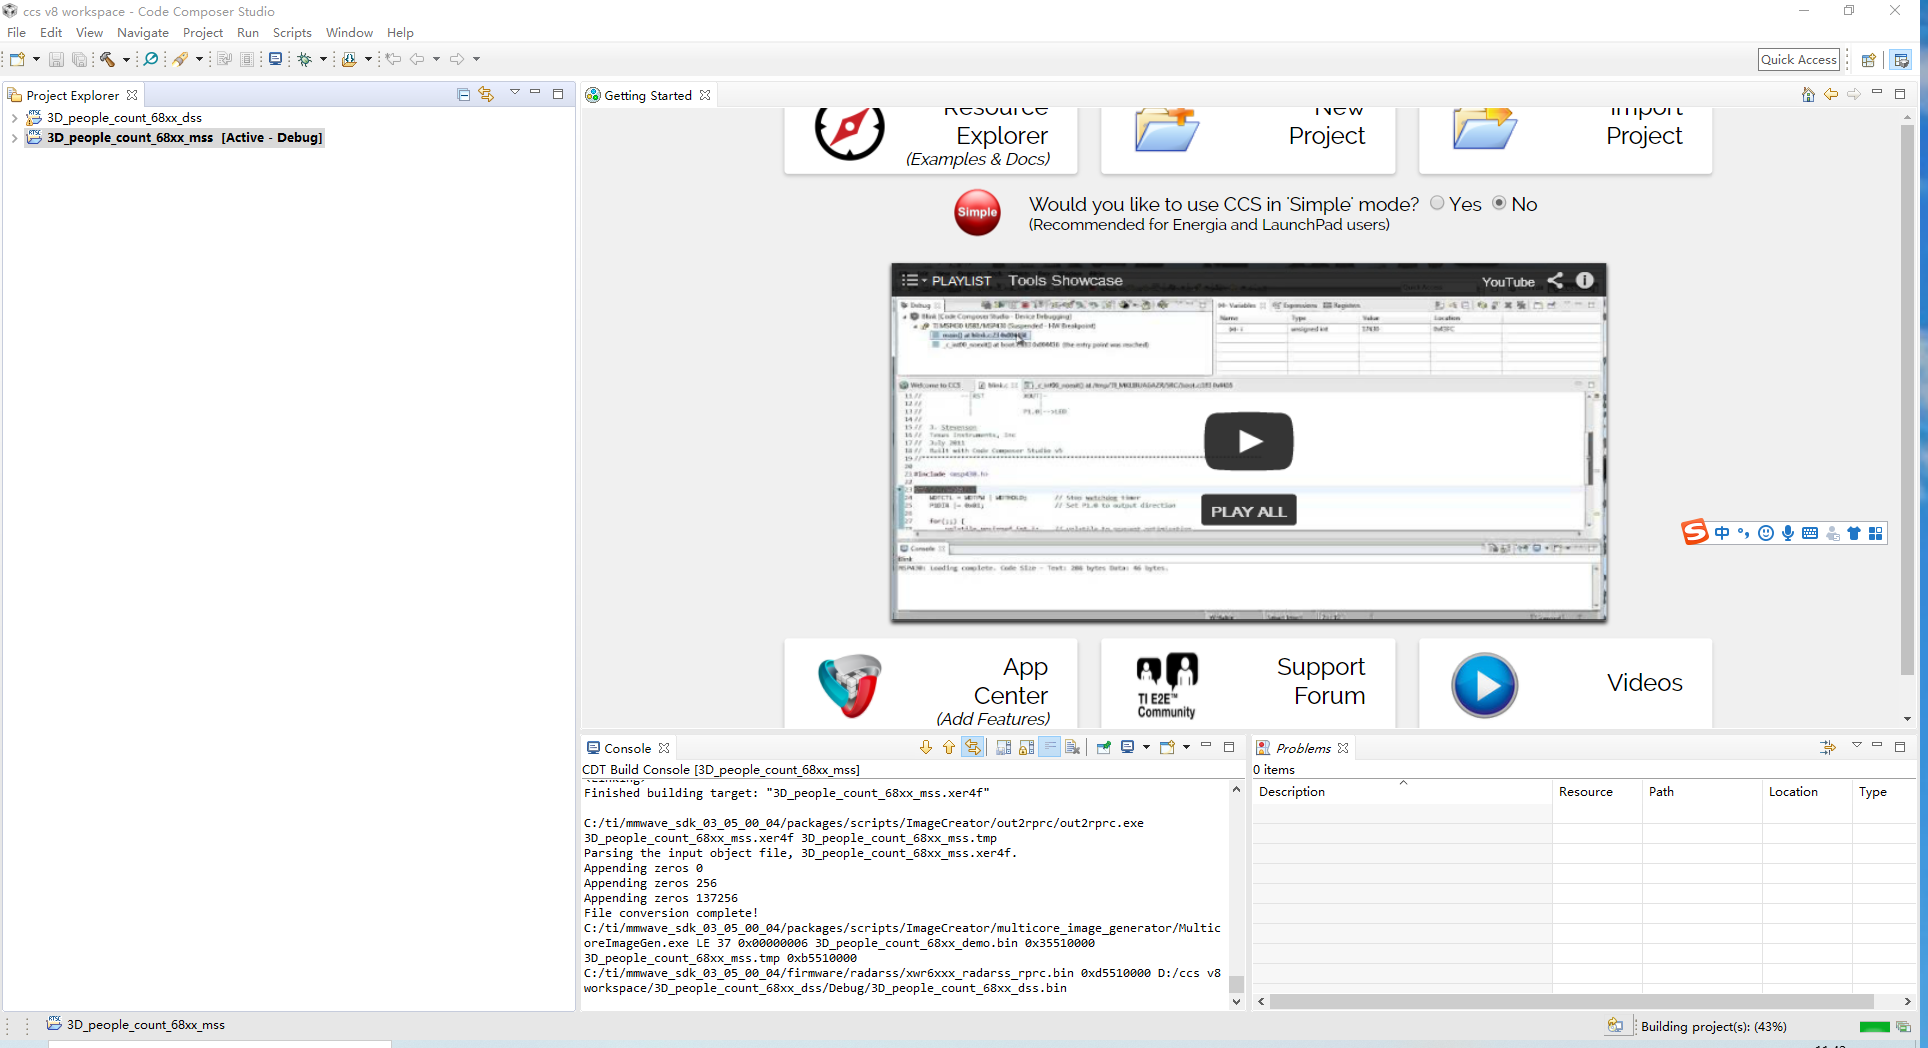Navigate back in Getting Started view
1928x1048 pixels.
tap(1831, 95)
